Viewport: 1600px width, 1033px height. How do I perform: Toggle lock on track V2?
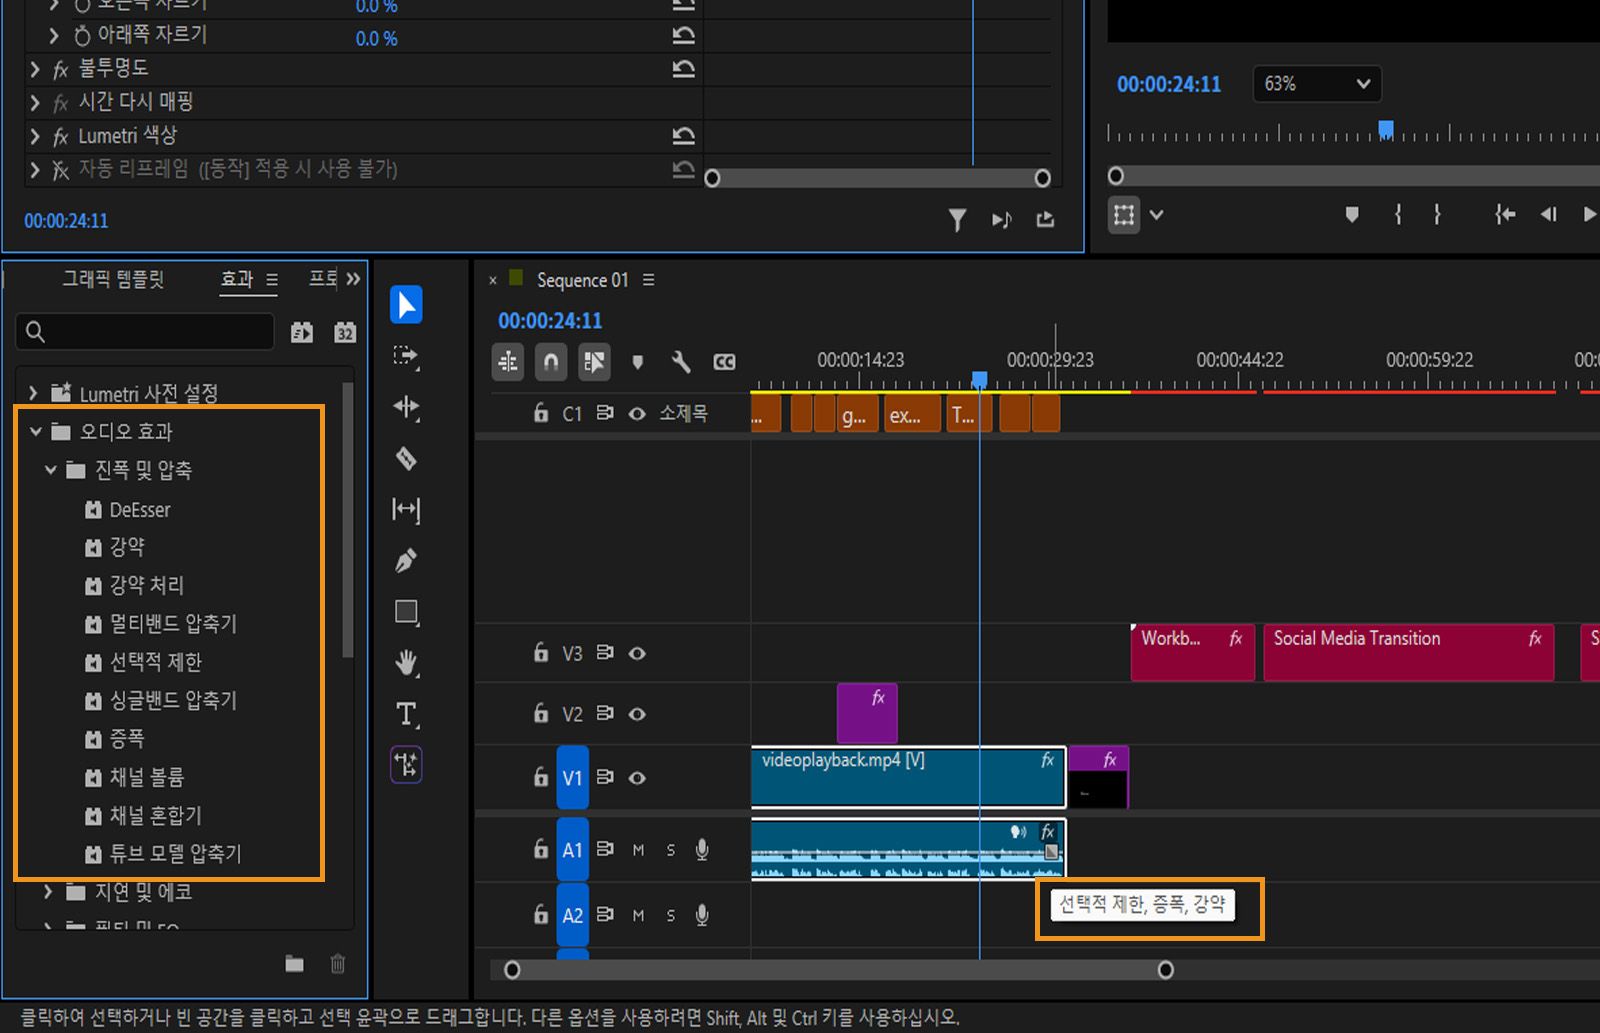(x=541, y=713)
